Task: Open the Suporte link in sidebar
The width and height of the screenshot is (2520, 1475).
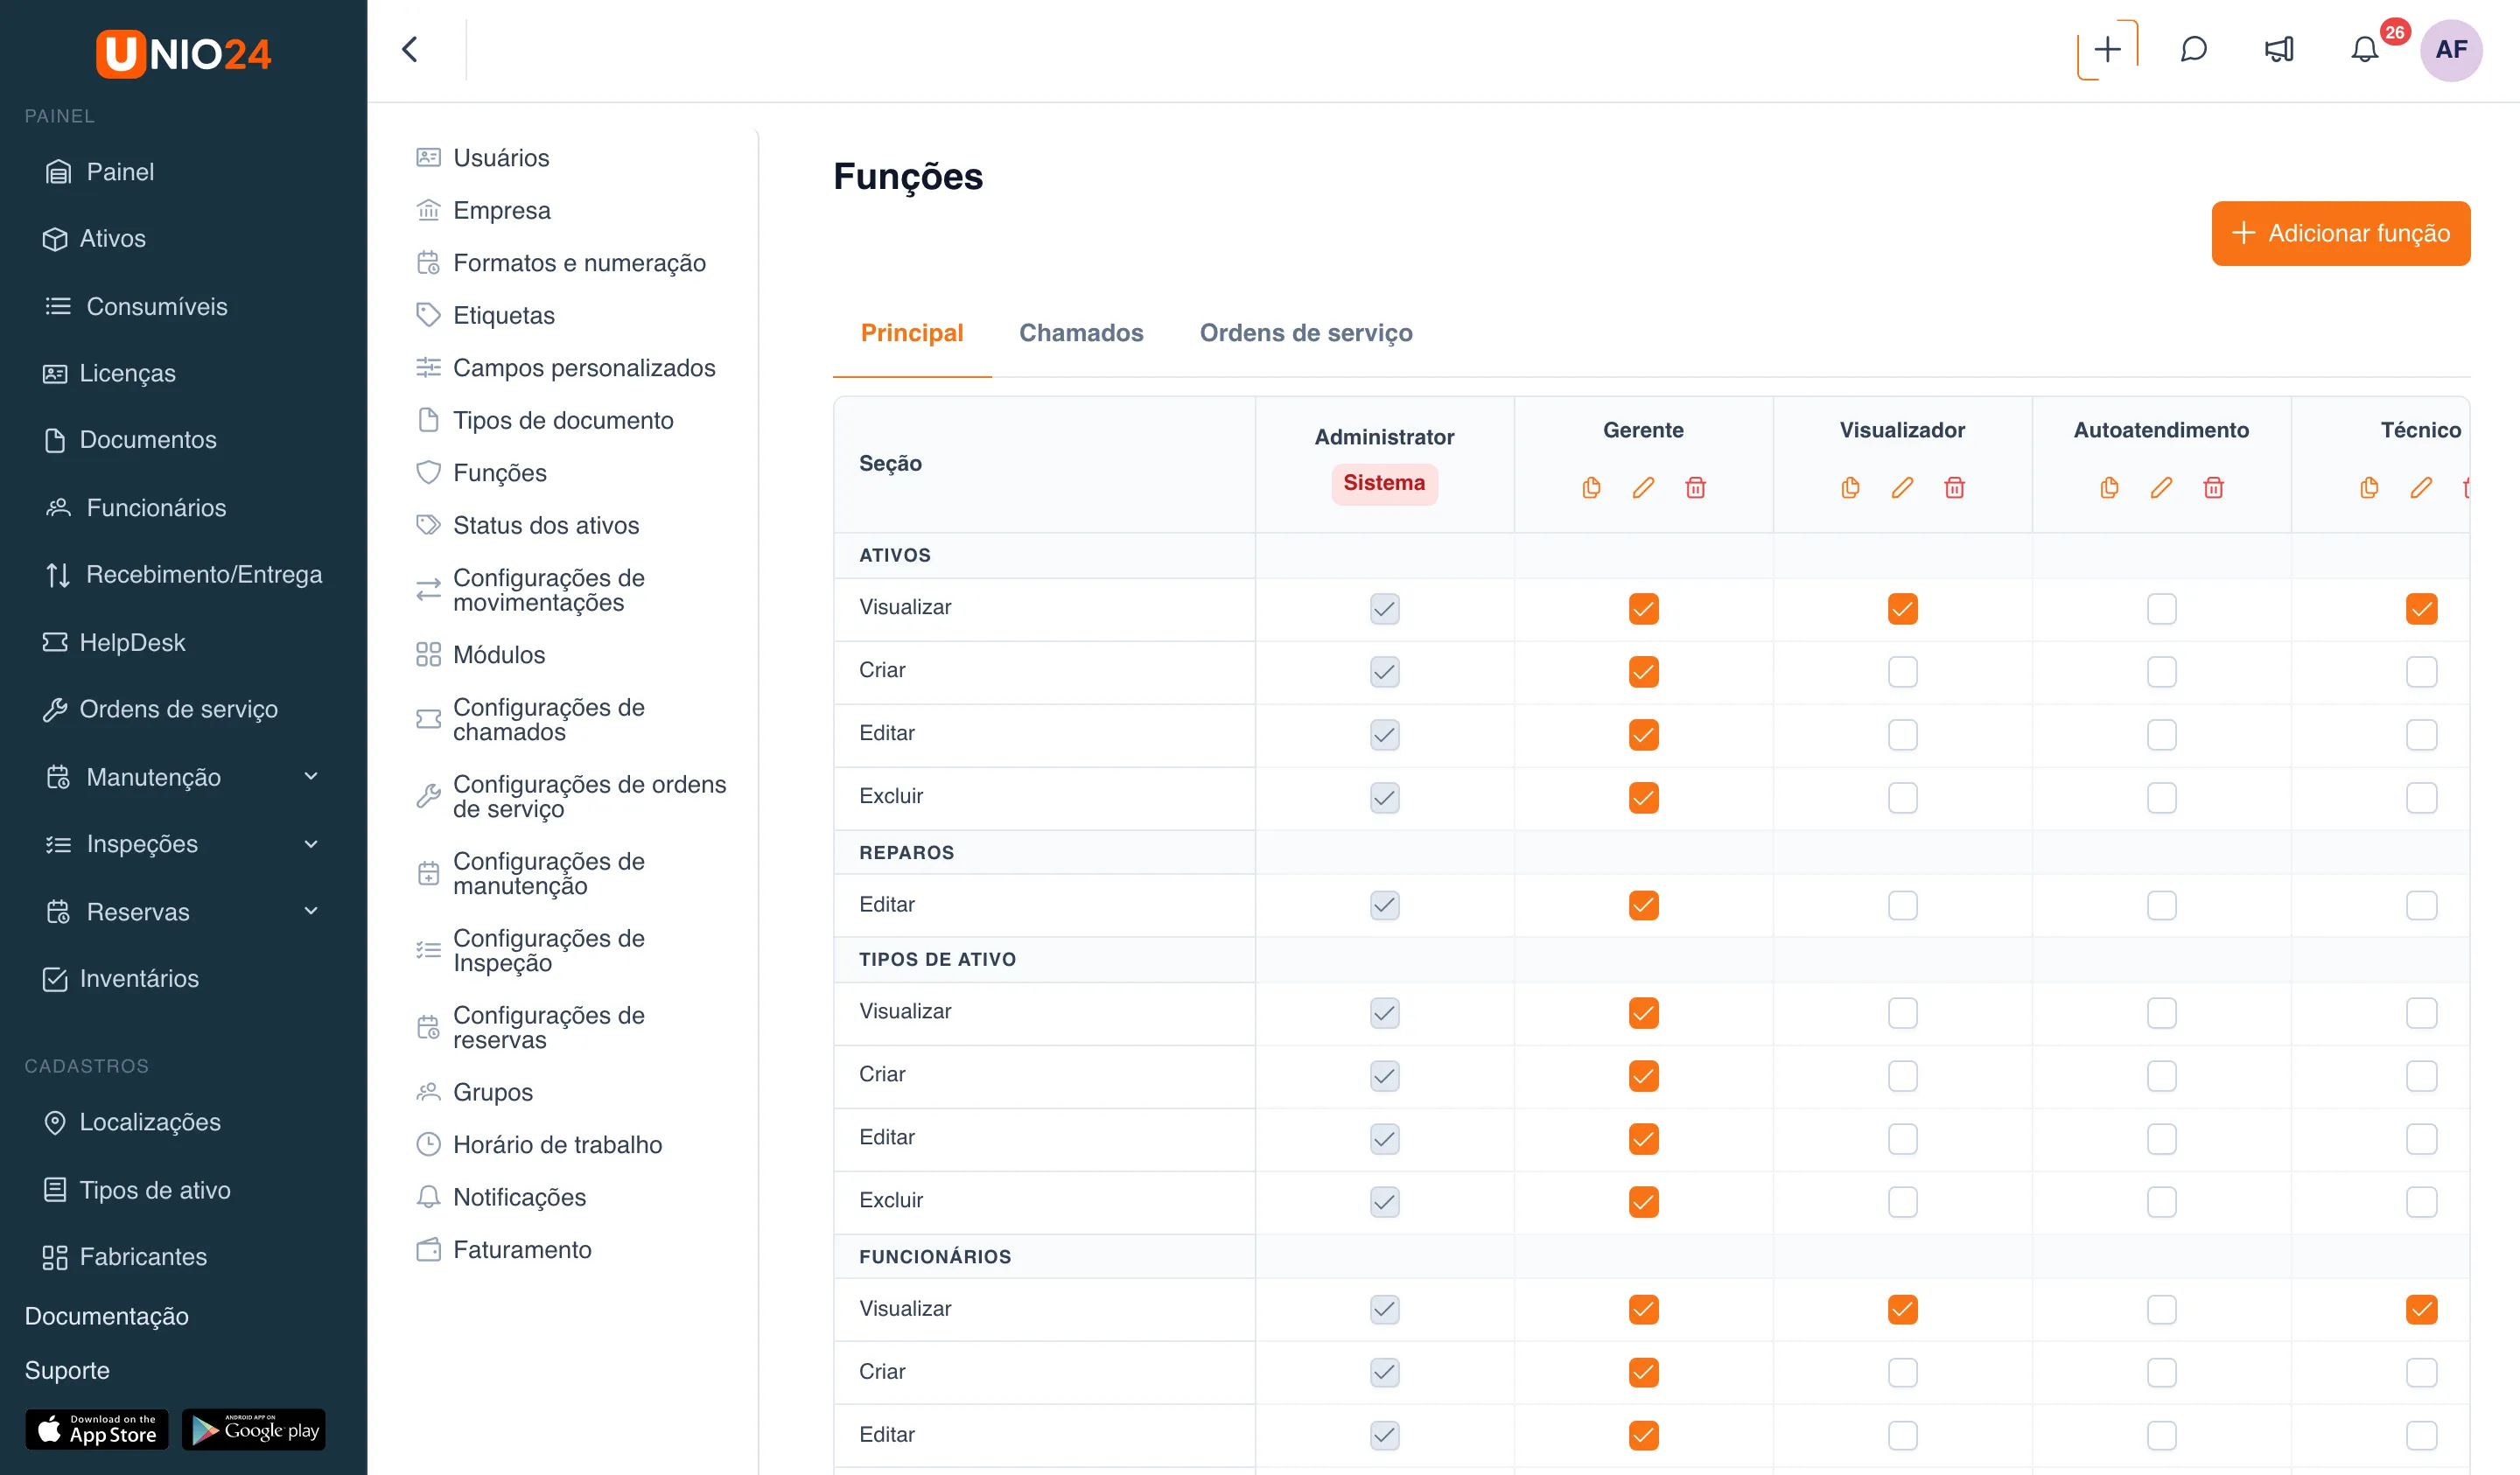Action: (x=67, y=1370)
